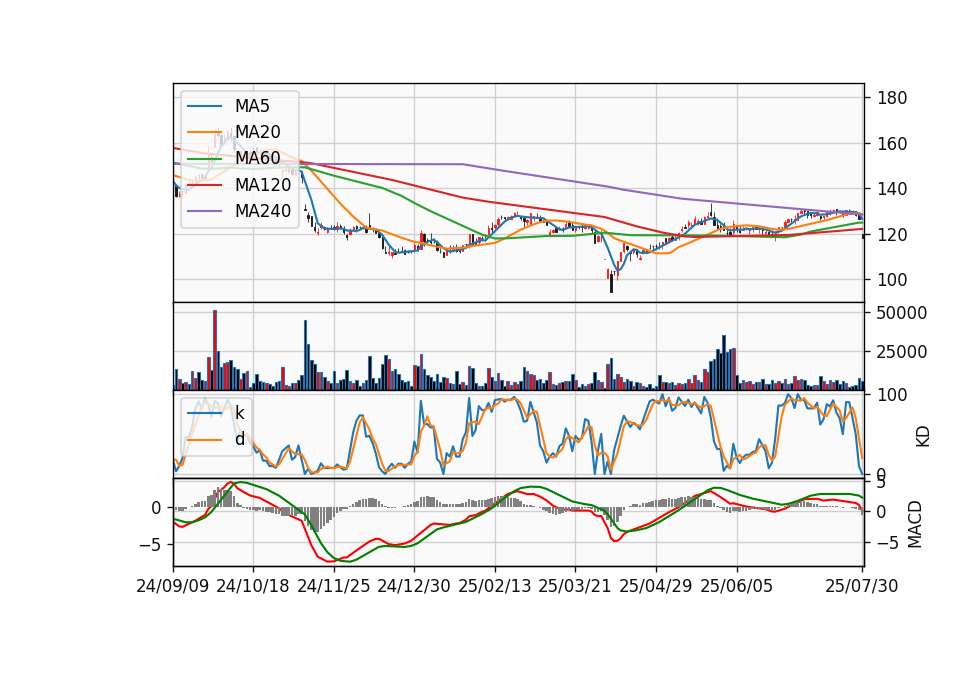
Task: Click the MACD axis title
Action: tap(915, 524)
